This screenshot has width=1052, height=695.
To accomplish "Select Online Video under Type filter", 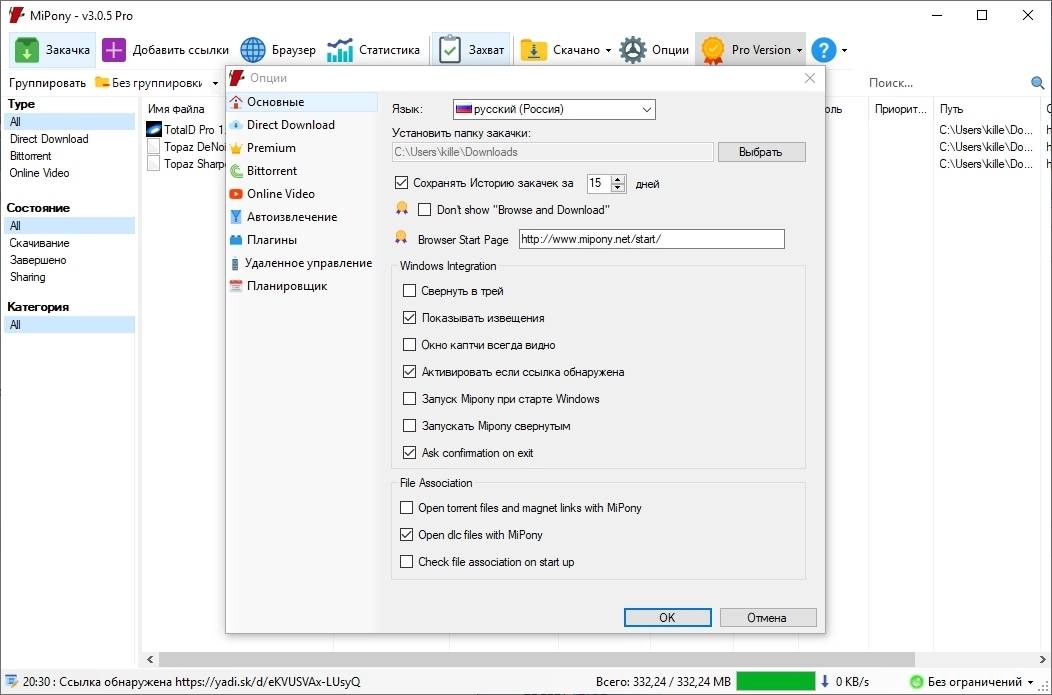I will [x=39, y=173].
